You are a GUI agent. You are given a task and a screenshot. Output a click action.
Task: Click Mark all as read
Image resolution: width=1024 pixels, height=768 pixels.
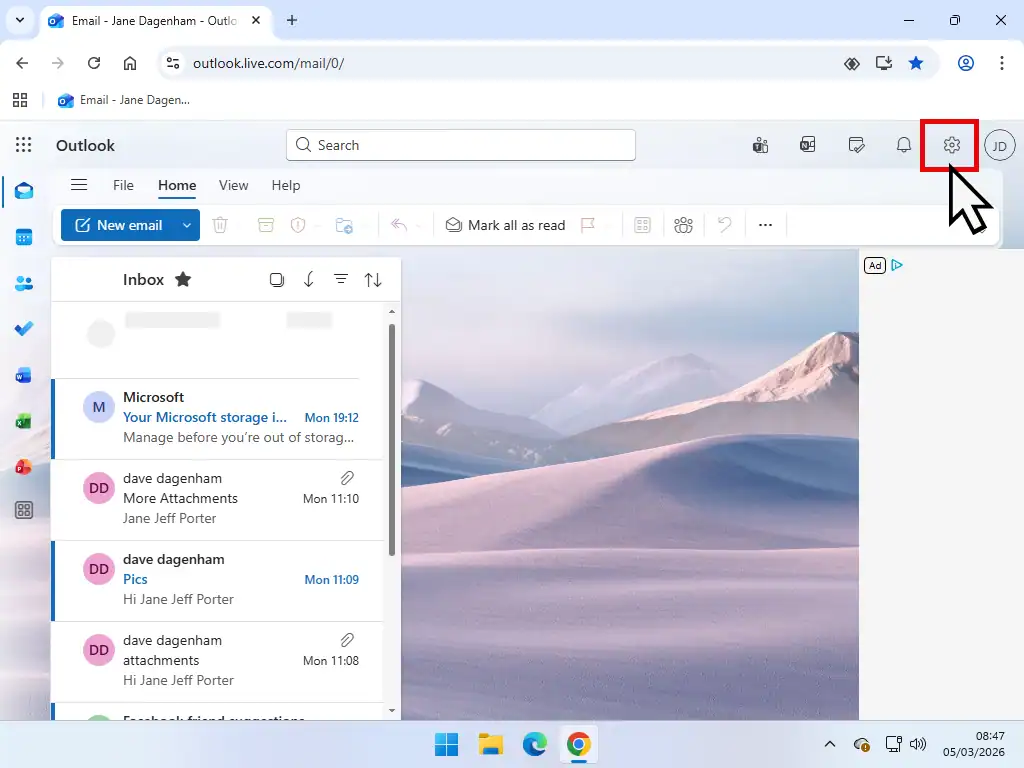click(505, 225)
